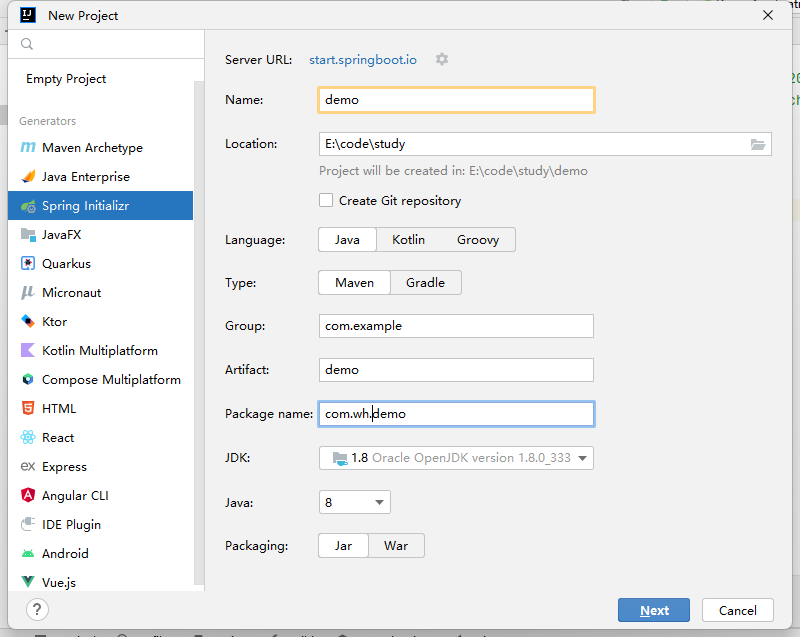Click the Cancel button

tap(738, 610)
